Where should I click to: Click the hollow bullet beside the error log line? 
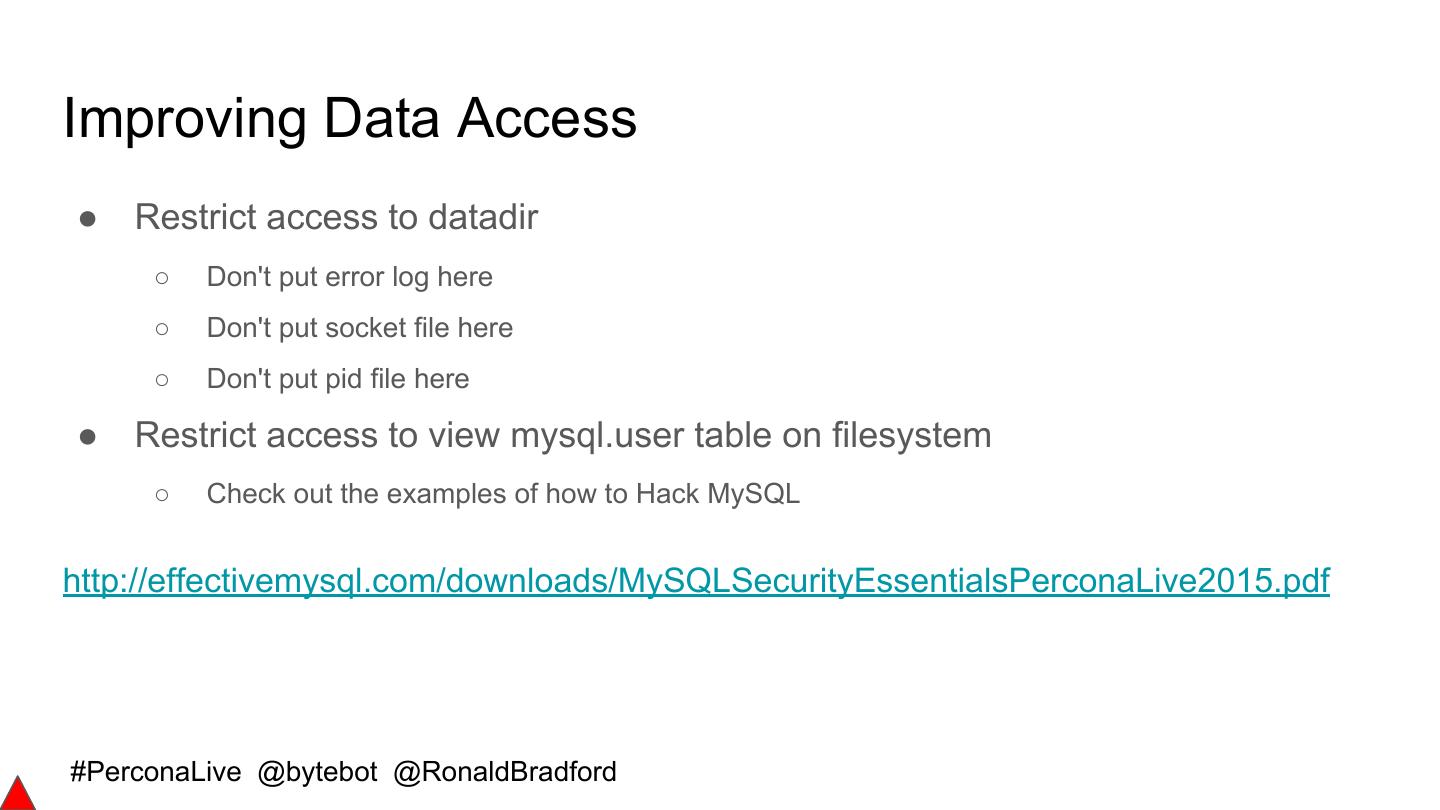tap(162, 278)
